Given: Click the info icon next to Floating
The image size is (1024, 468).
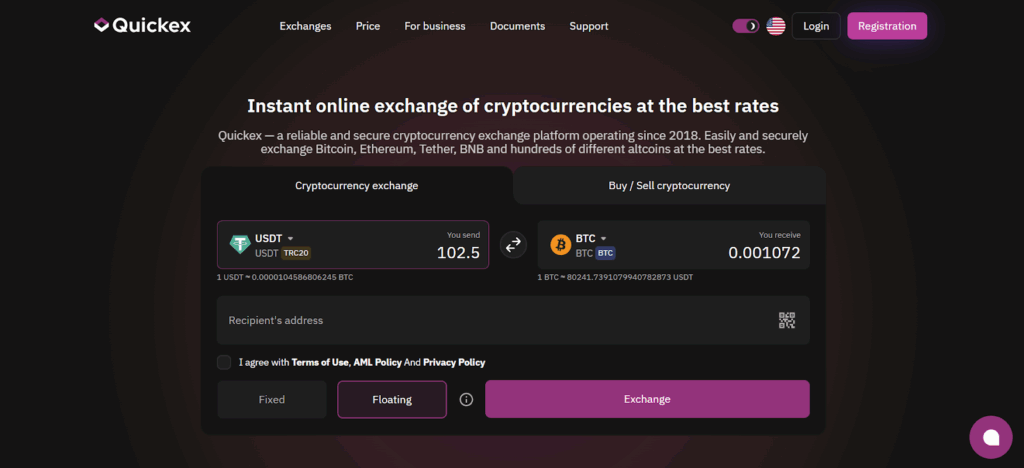Looking at the screenshot, I should [466, 399].
